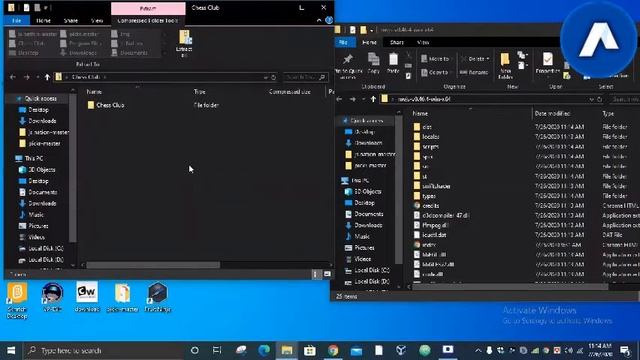Switch to large icons view in Chess Club window
Image resolution: width=640 pixels, height=360 pixels.
click(327, 274)
